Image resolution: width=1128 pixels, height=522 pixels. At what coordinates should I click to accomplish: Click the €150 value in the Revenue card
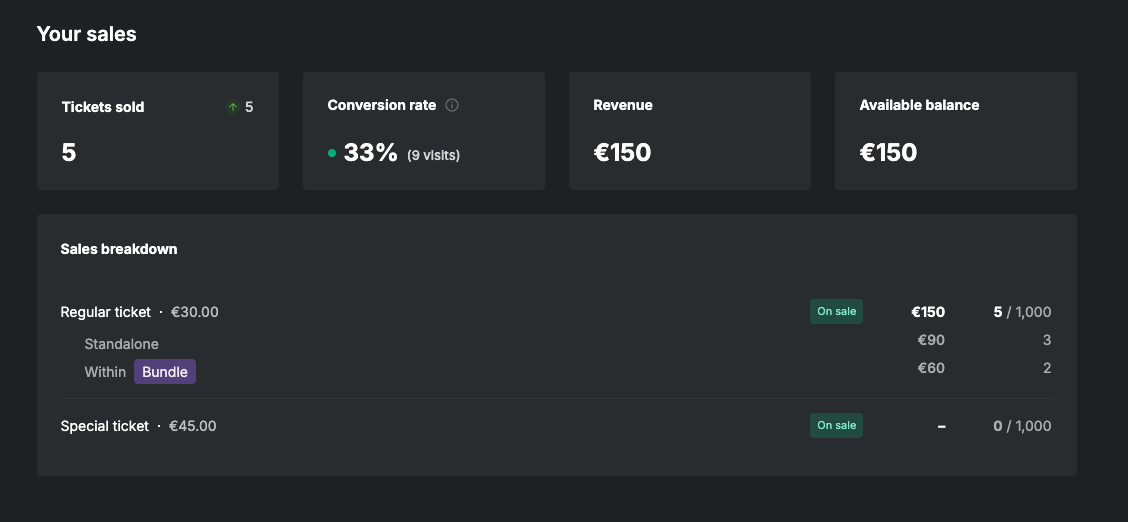click(x=622, y=152)
